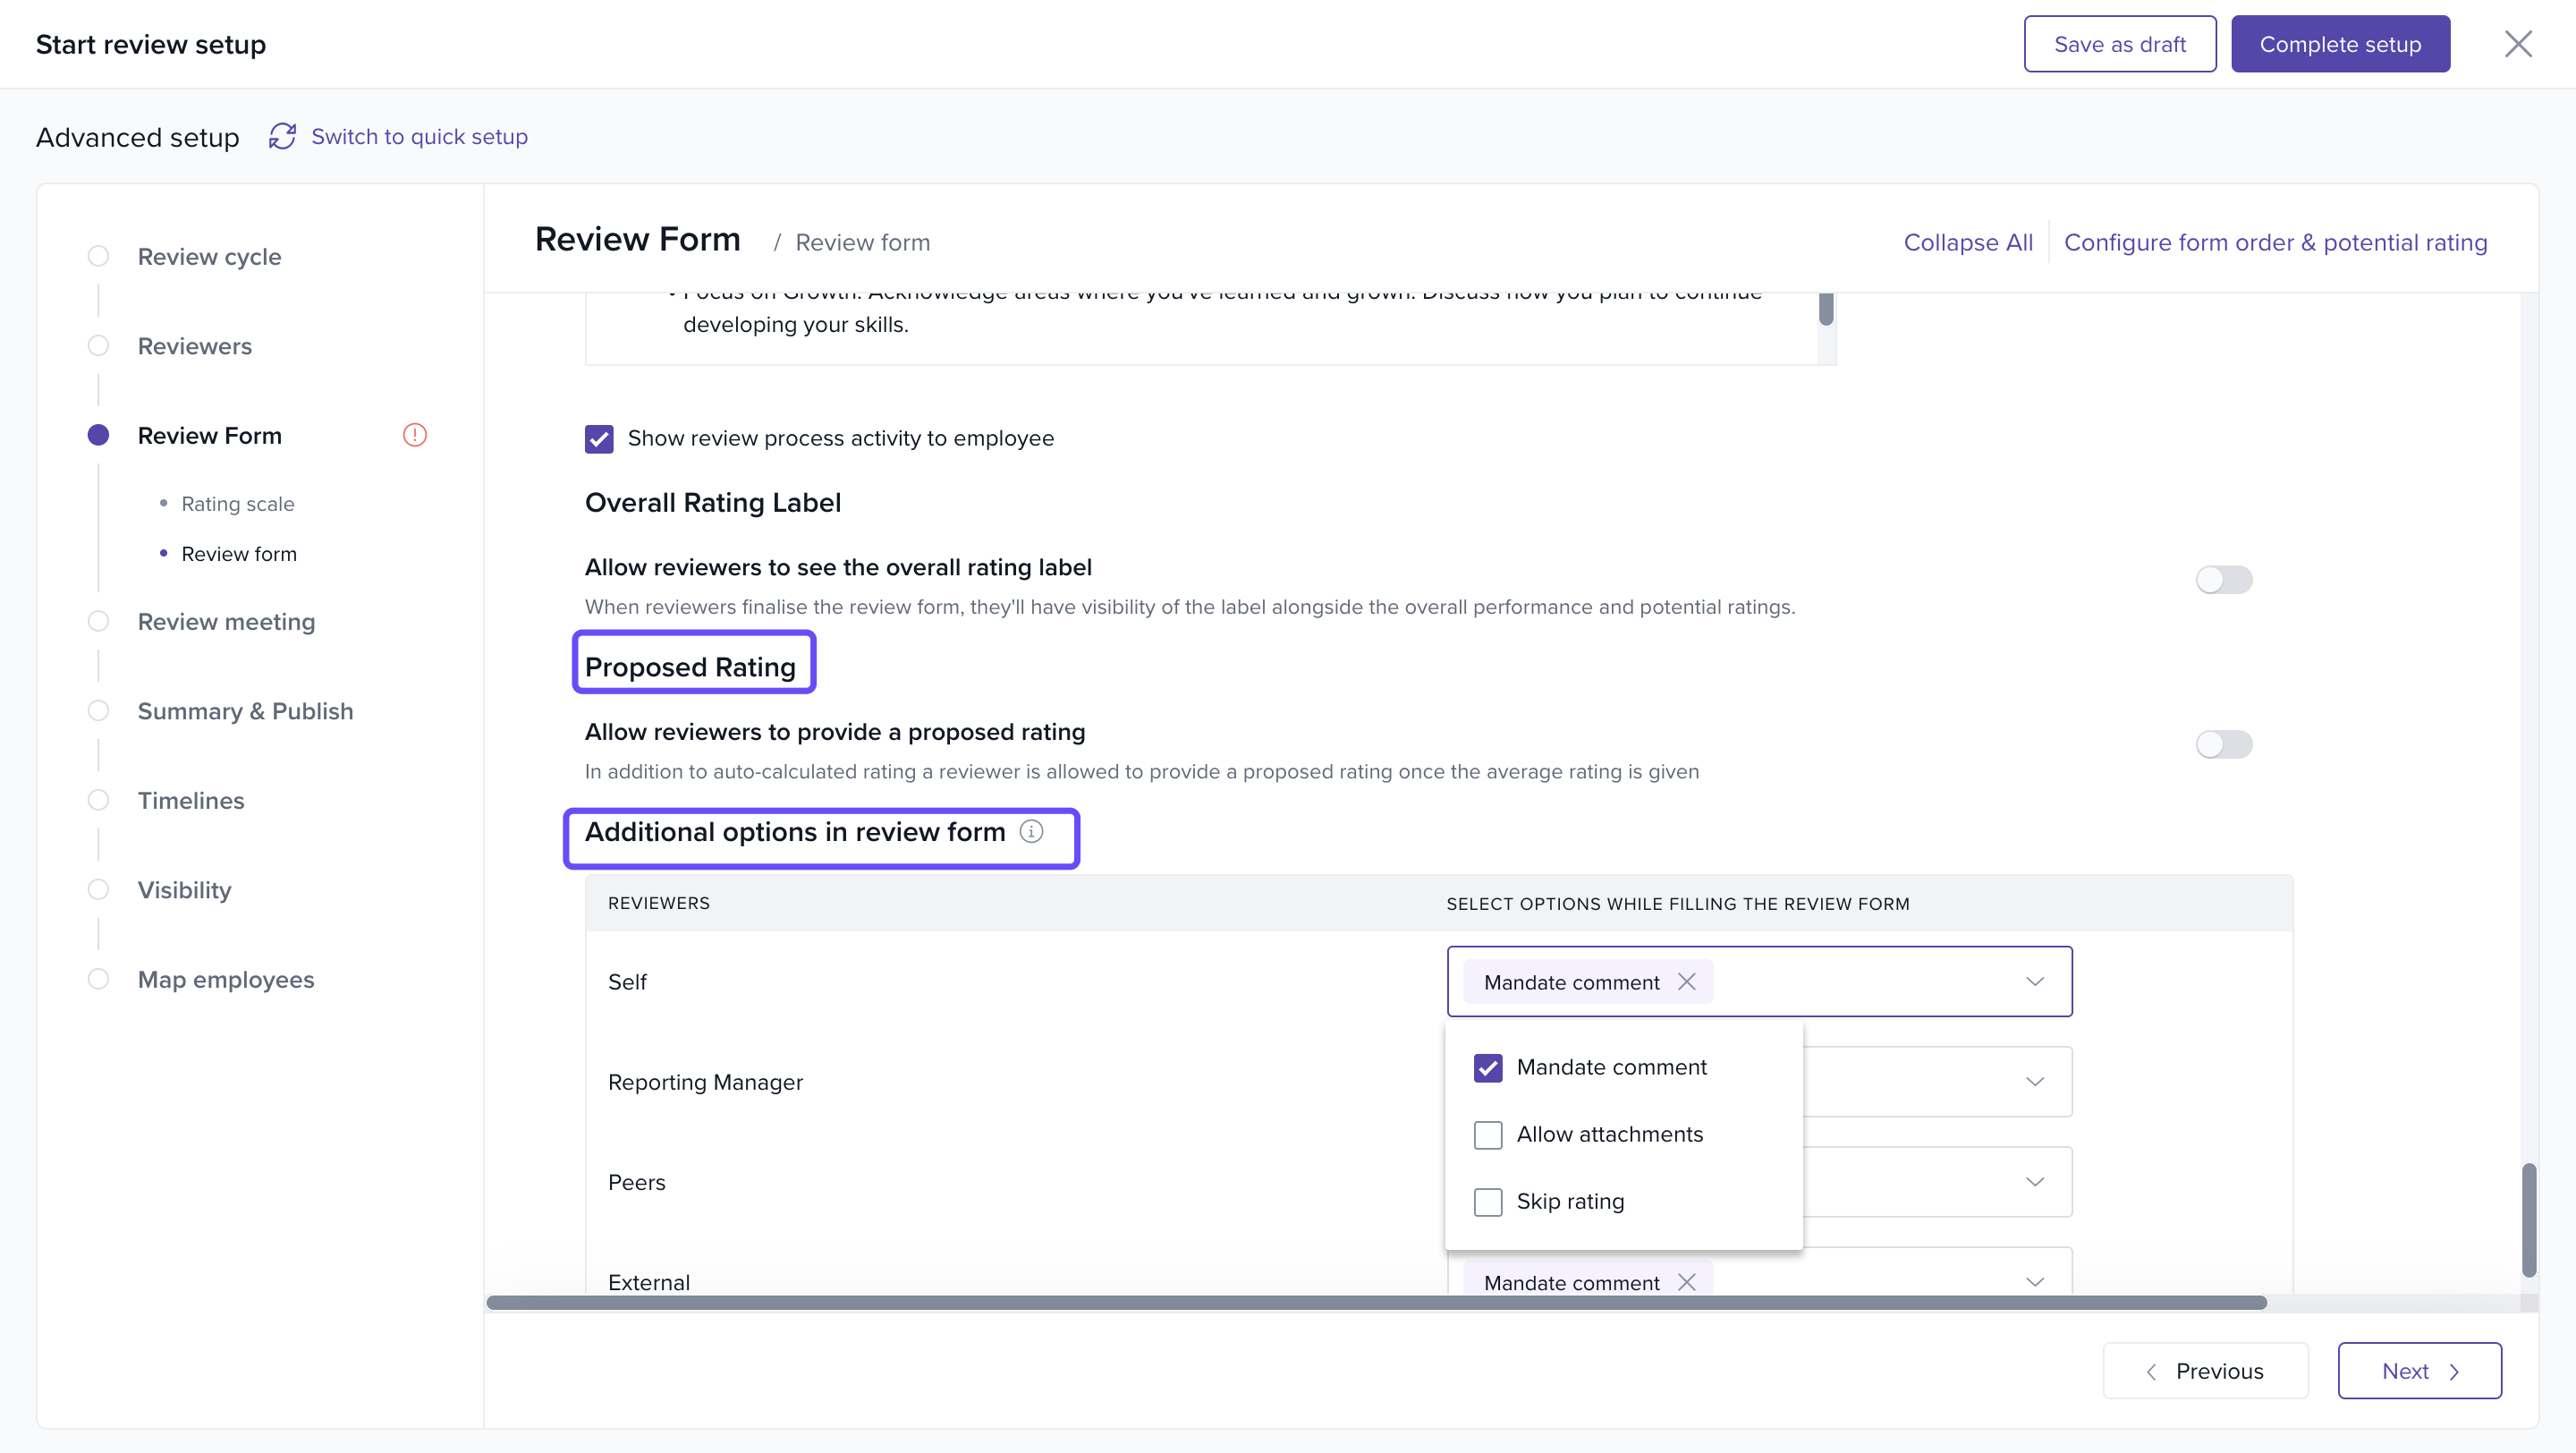Click the Switch to quick setup refresh icon
2576x1453 pixels.
click(x=282, y=136)
